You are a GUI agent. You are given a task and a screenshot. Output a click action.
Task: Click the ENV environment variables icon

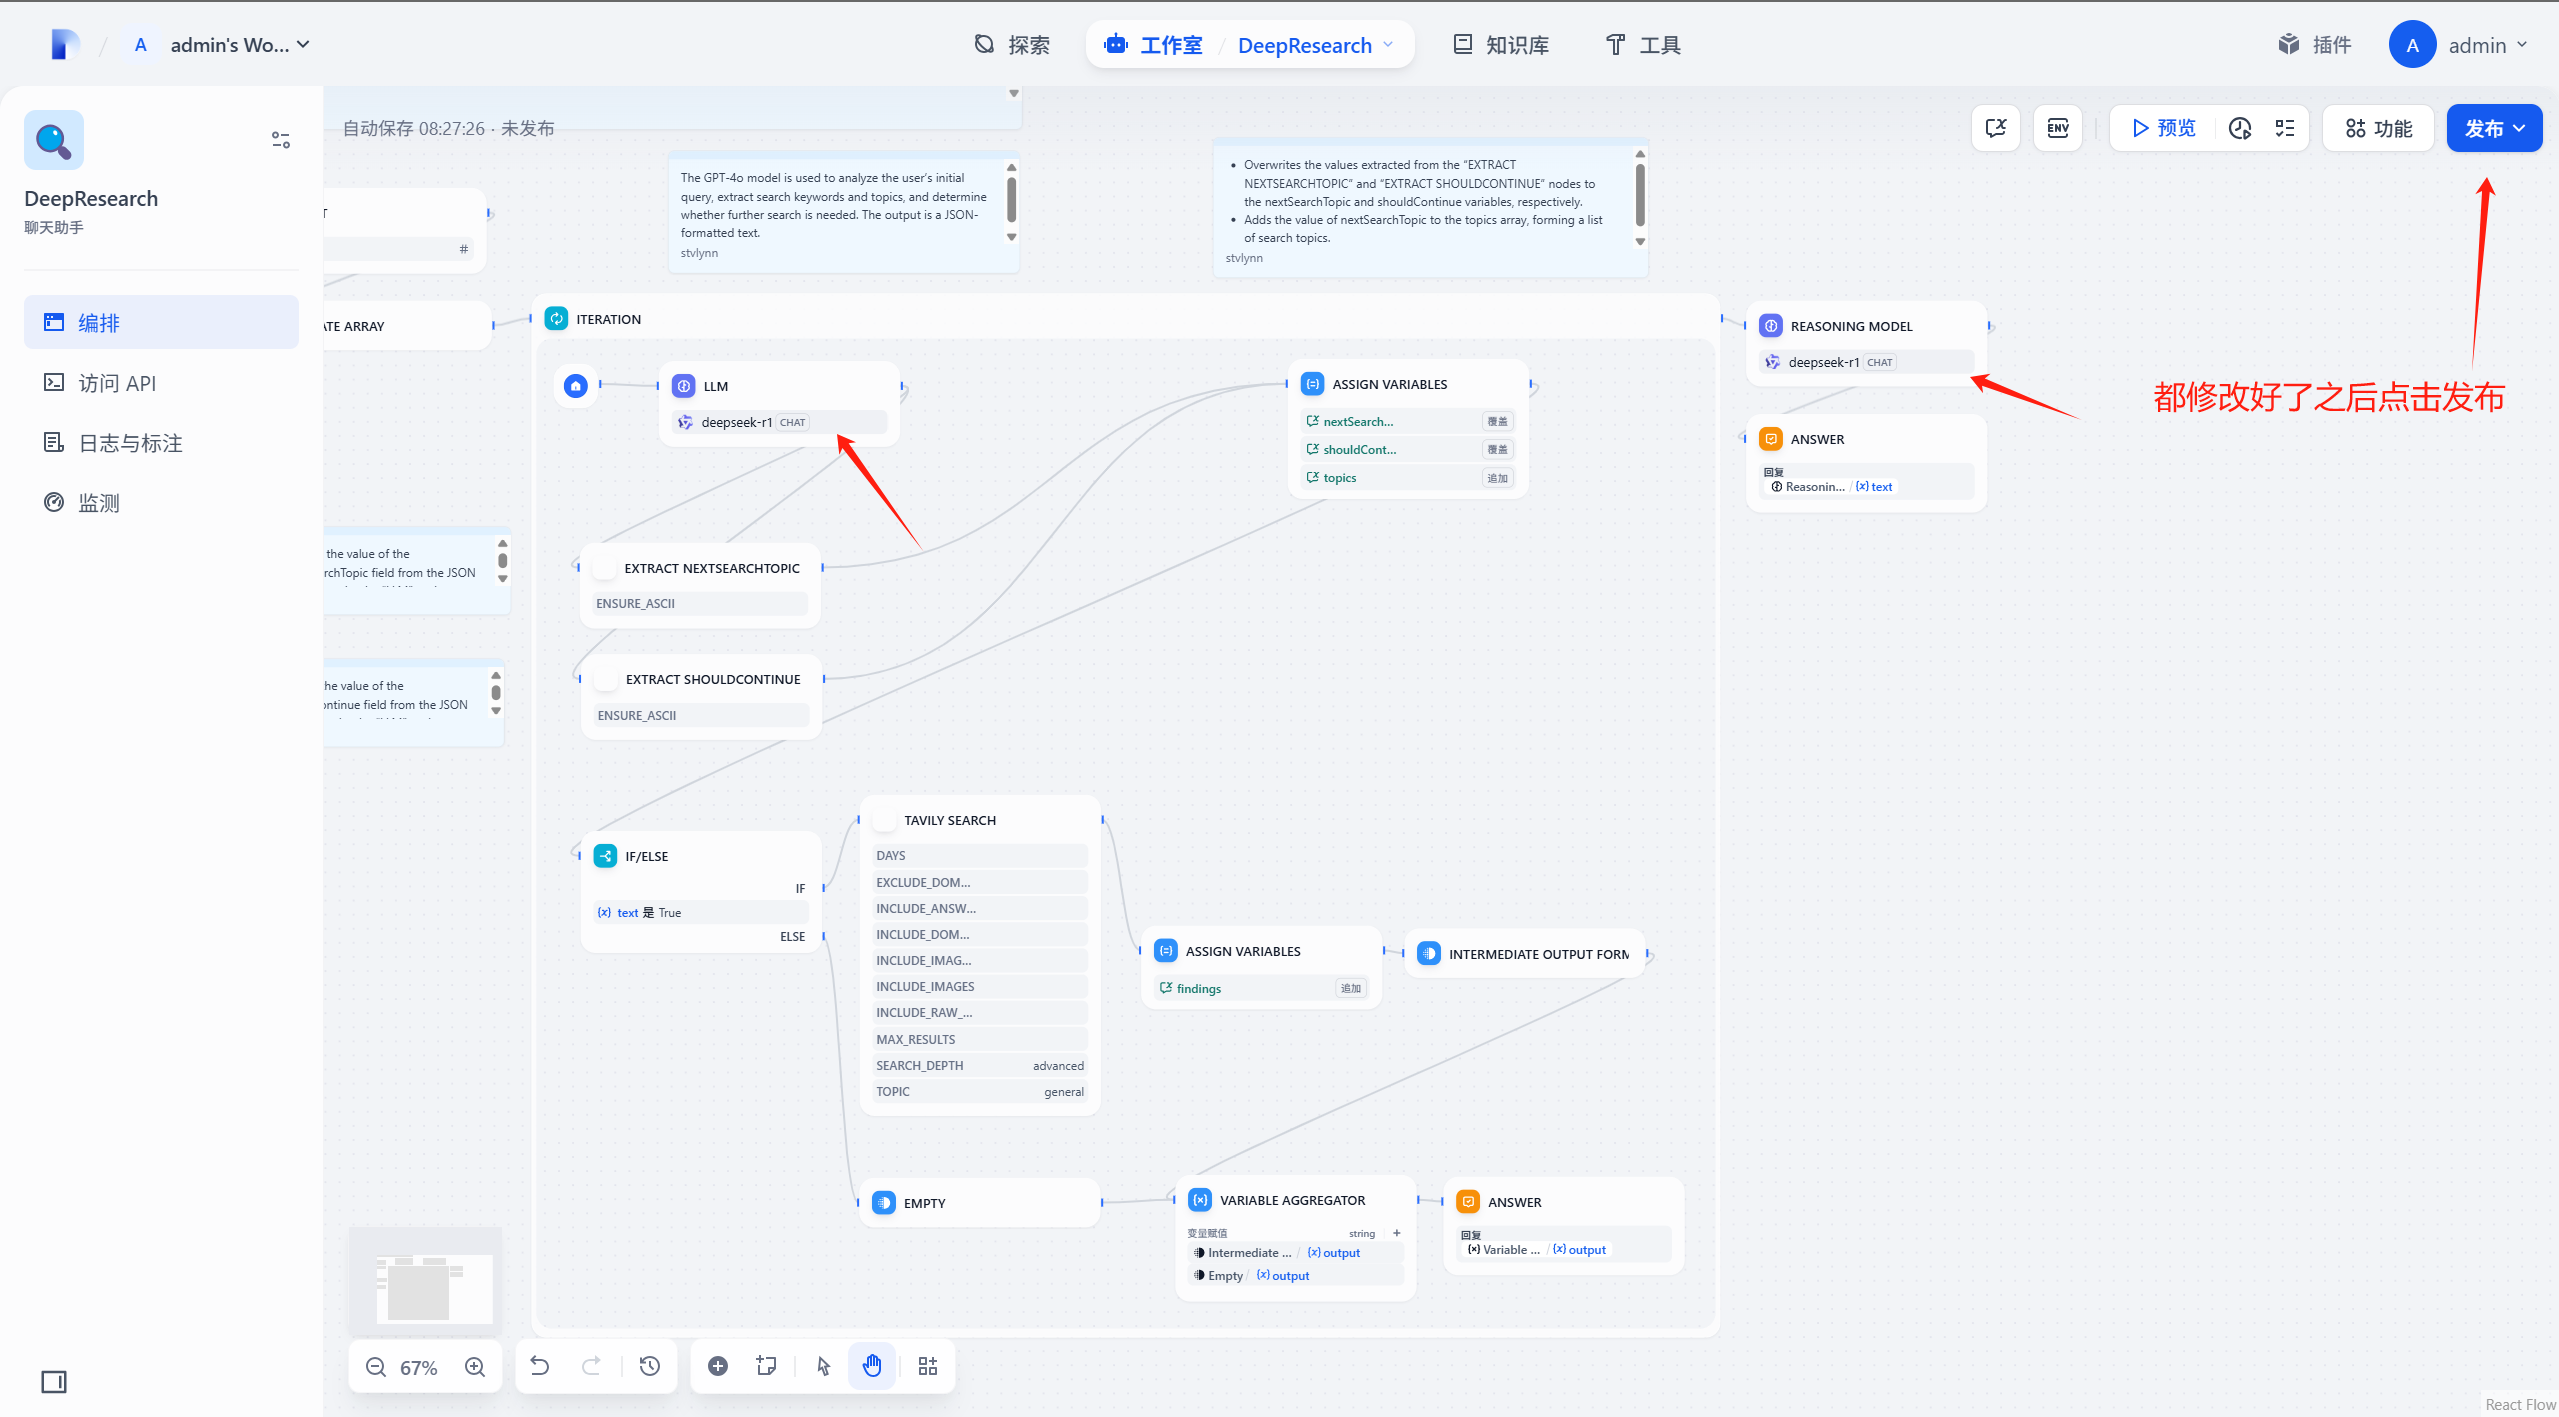point(2058,128)
